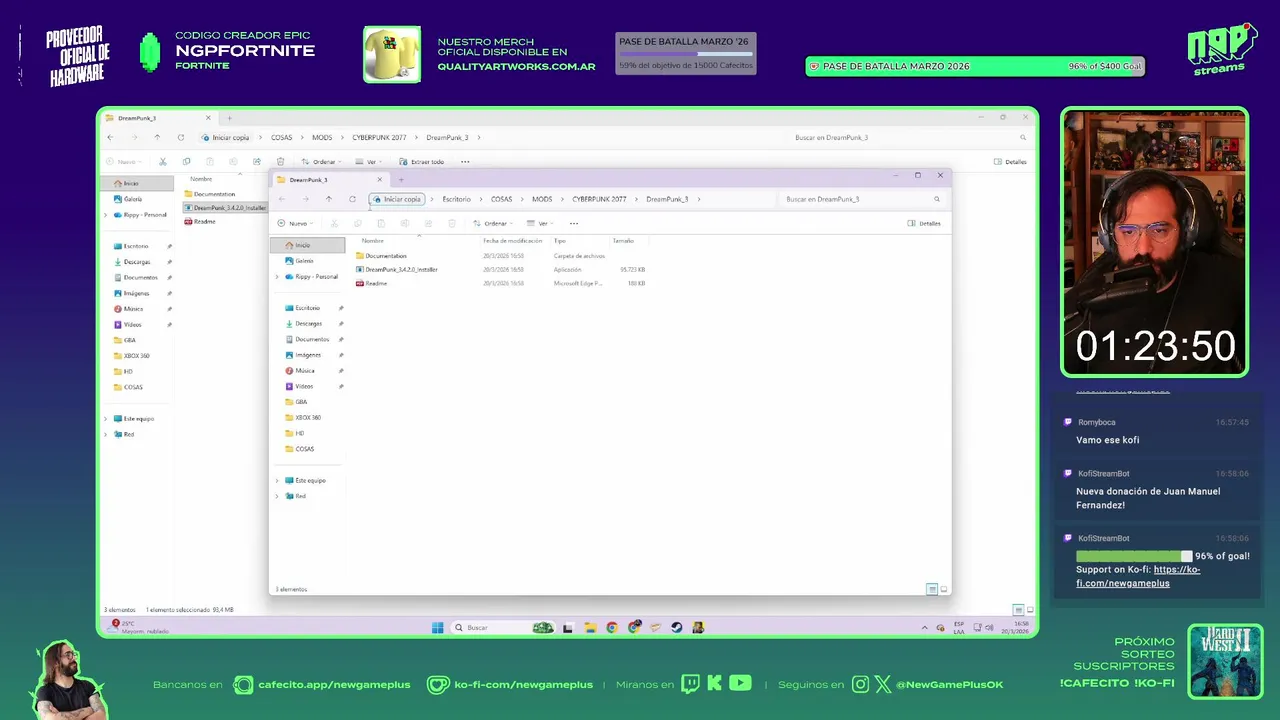Select Escritorio breadcrumb in front window
This screenshot has height=720, width=1280.
coord(456,199)
